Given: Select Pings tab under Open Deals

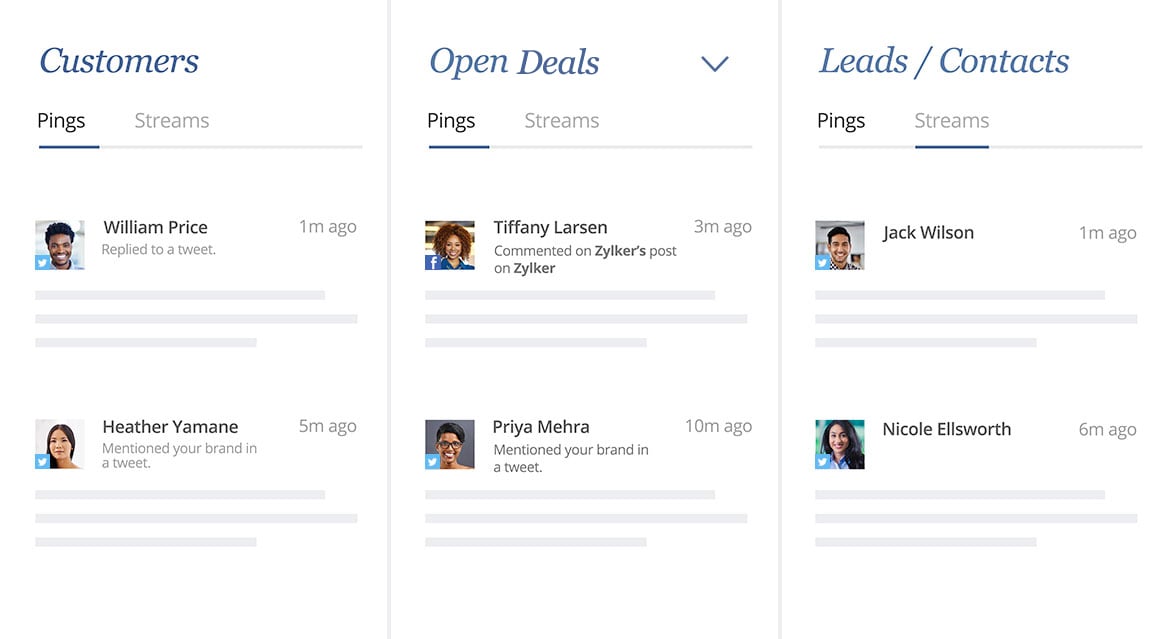Looking at the screenshot, I should tap(451, 121).
